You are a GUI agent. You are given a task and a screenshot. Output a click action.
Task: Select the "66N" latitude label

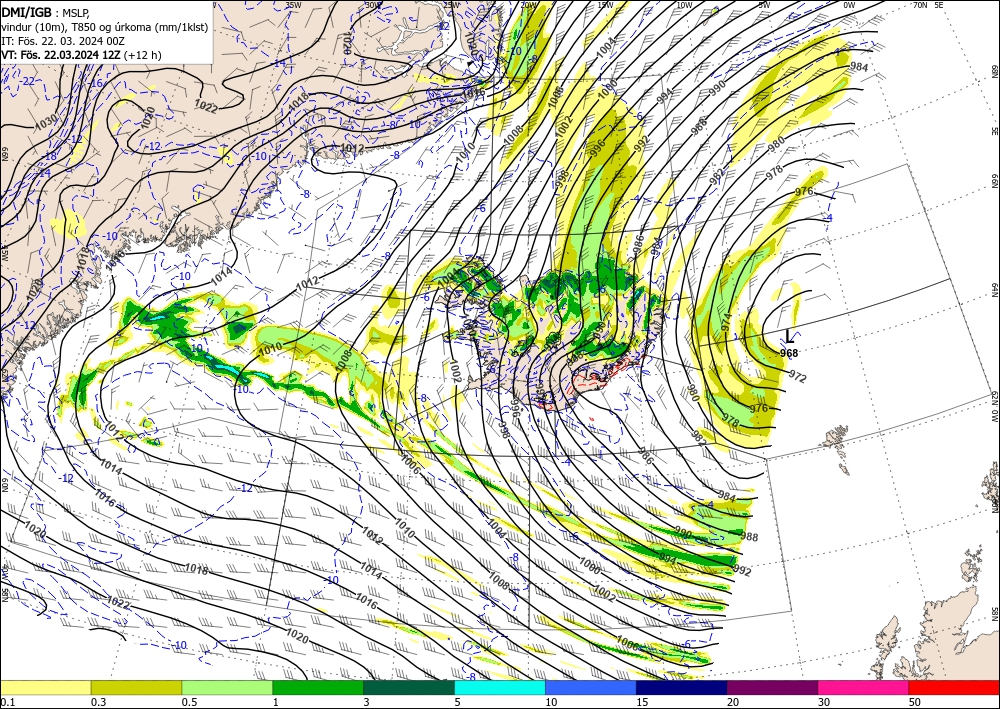tap(994, 181)
